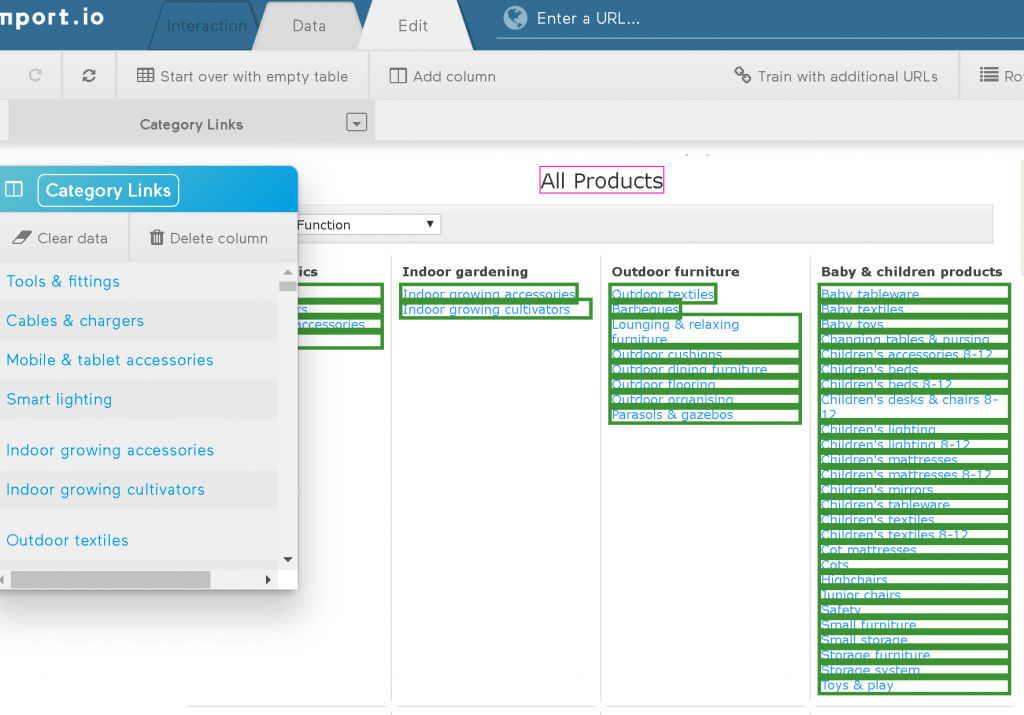Open the Category Links column header dropdown
Screen dimensions: 1024x715
[356, 123]
